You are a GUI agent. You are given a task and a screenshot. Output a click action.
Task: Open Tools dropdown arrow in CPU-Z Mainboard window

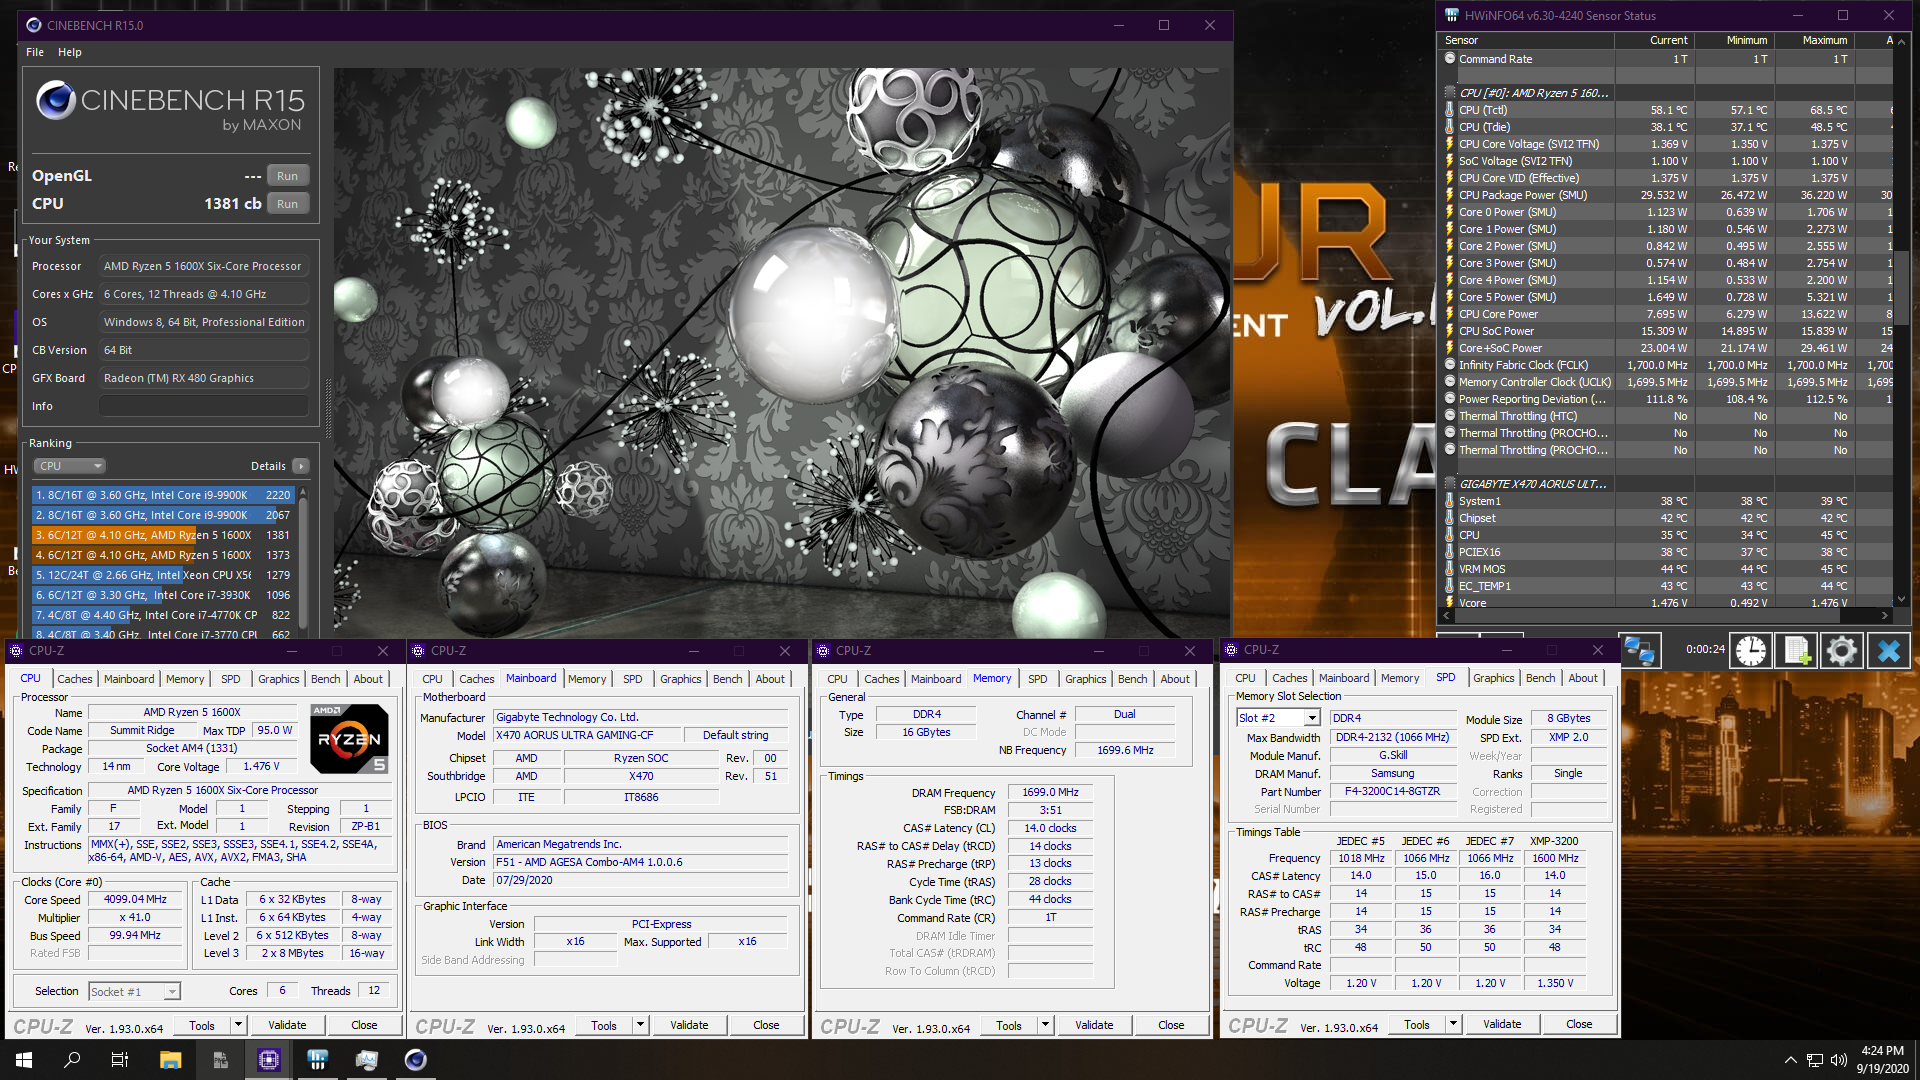coord(640,1025)
